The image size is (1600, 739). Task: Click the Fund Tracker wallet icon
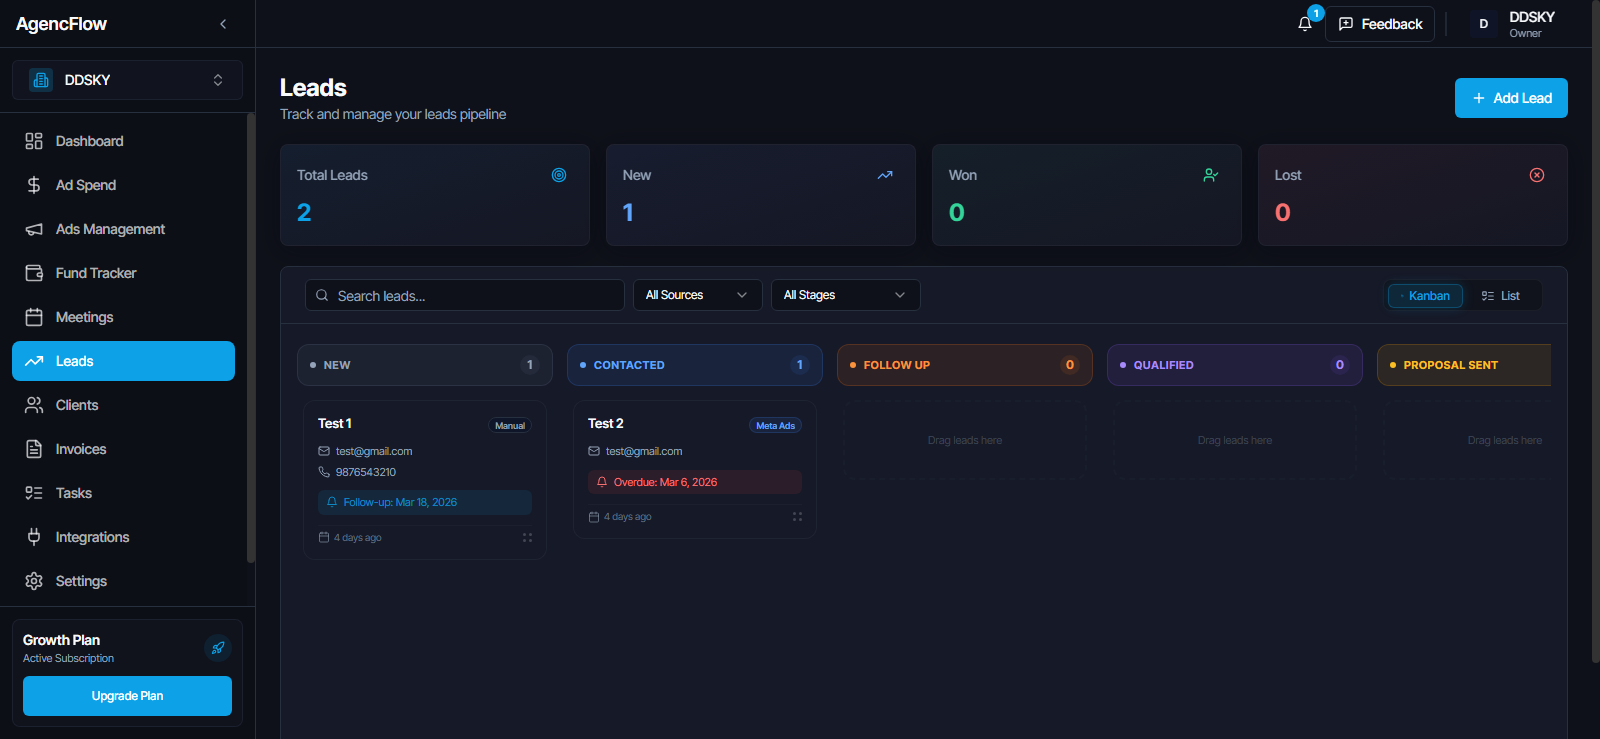click(x=34, y=273)
